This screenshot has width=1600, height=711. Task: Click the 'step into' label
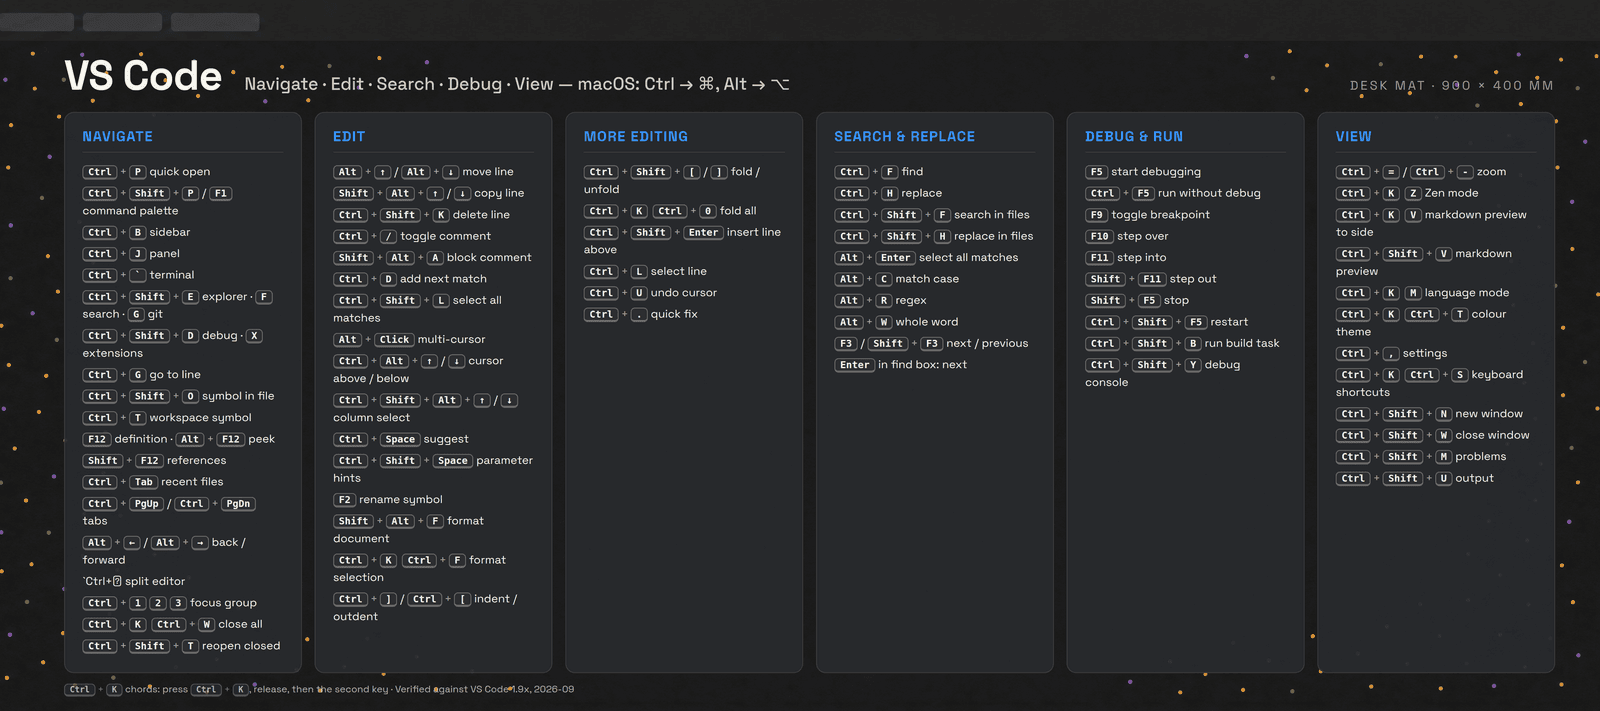point(1142,258)
